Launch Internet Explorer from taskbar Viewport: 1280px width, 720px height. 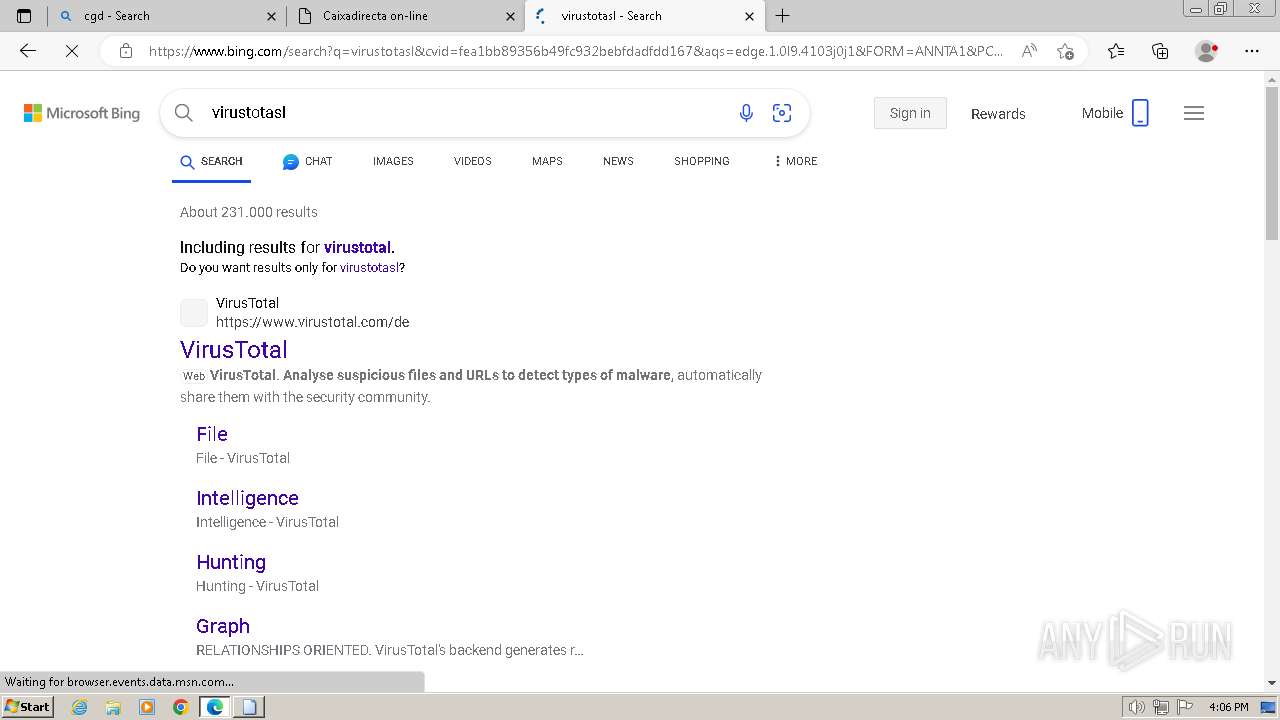pyautogui.click(x=80, y=707)
